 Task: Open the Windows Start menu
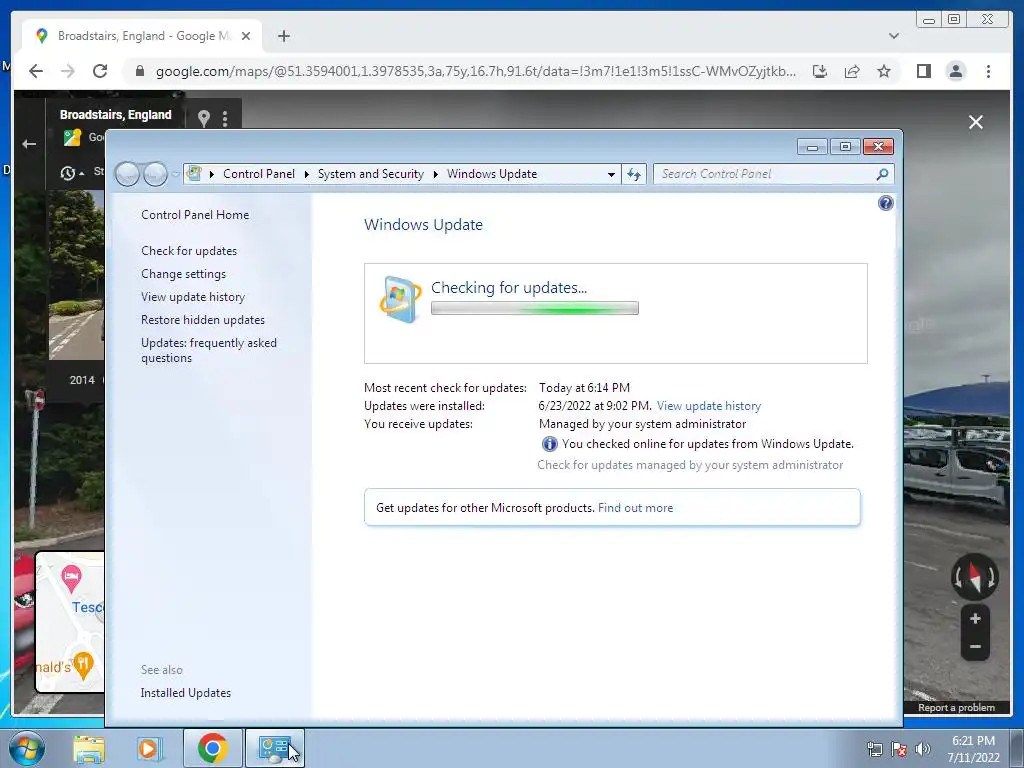point(27,749)
